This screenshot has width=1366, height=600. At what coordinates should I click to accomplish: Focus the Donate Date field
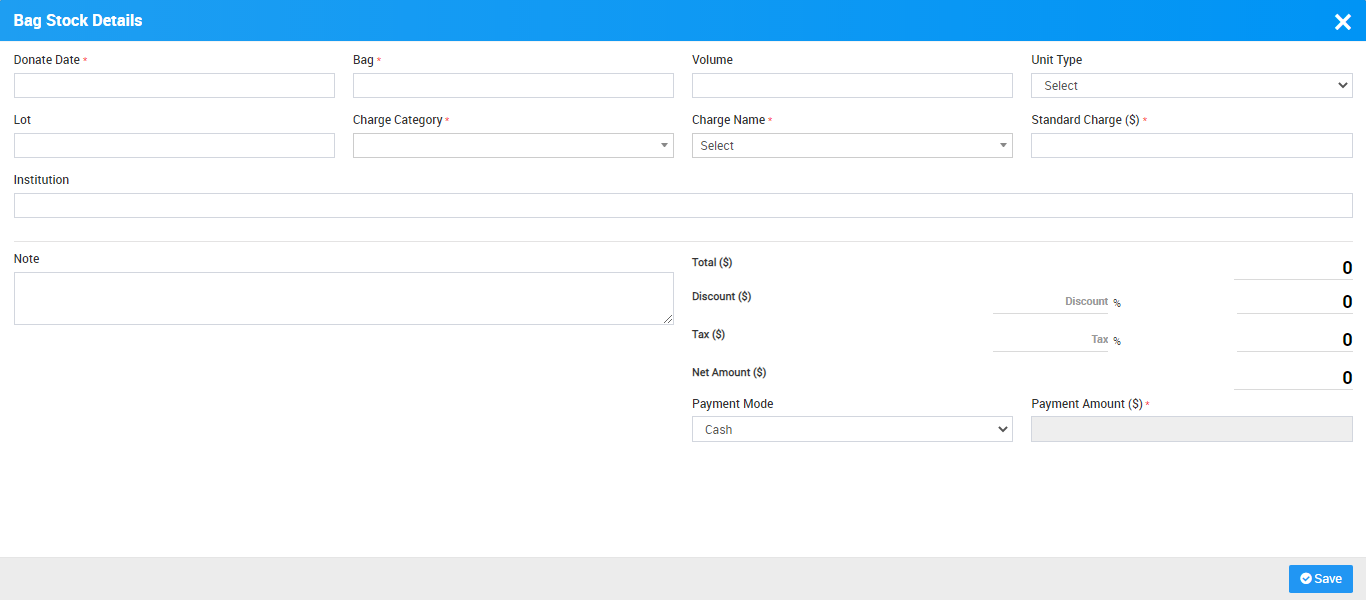pos(174,86)
